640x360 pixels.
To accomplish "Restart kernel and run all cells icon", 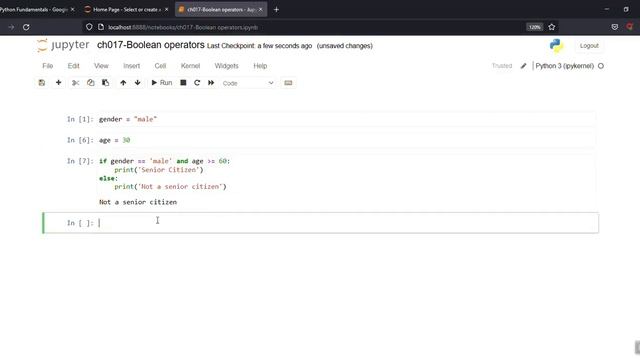I will click(x=211, y=83).
